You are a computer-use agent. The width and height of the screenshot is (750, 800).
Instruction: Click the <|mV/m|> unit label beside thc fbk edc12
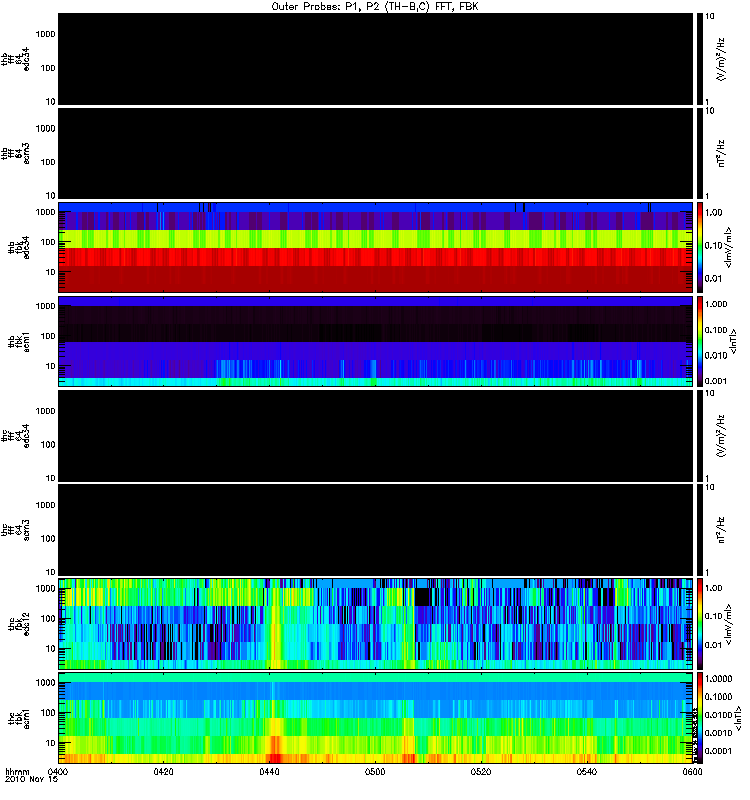point(729,624)
